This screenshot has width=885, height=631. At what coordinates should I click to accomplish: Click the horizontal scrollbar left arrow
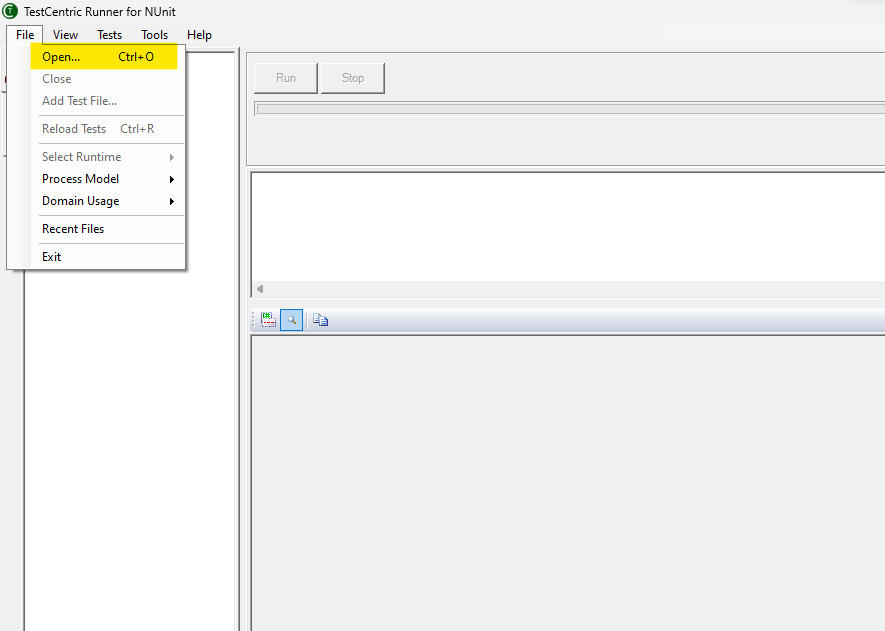(260, 289)
